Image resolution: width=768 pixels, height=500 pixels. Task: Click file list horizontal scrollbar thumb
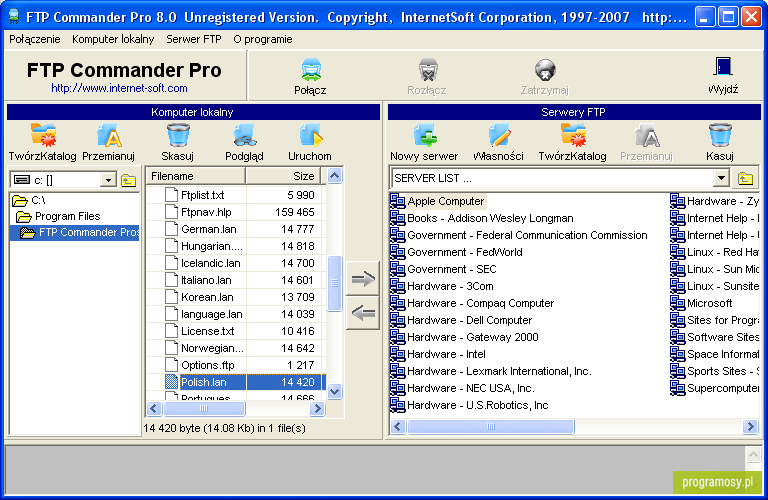coord(204,408)
